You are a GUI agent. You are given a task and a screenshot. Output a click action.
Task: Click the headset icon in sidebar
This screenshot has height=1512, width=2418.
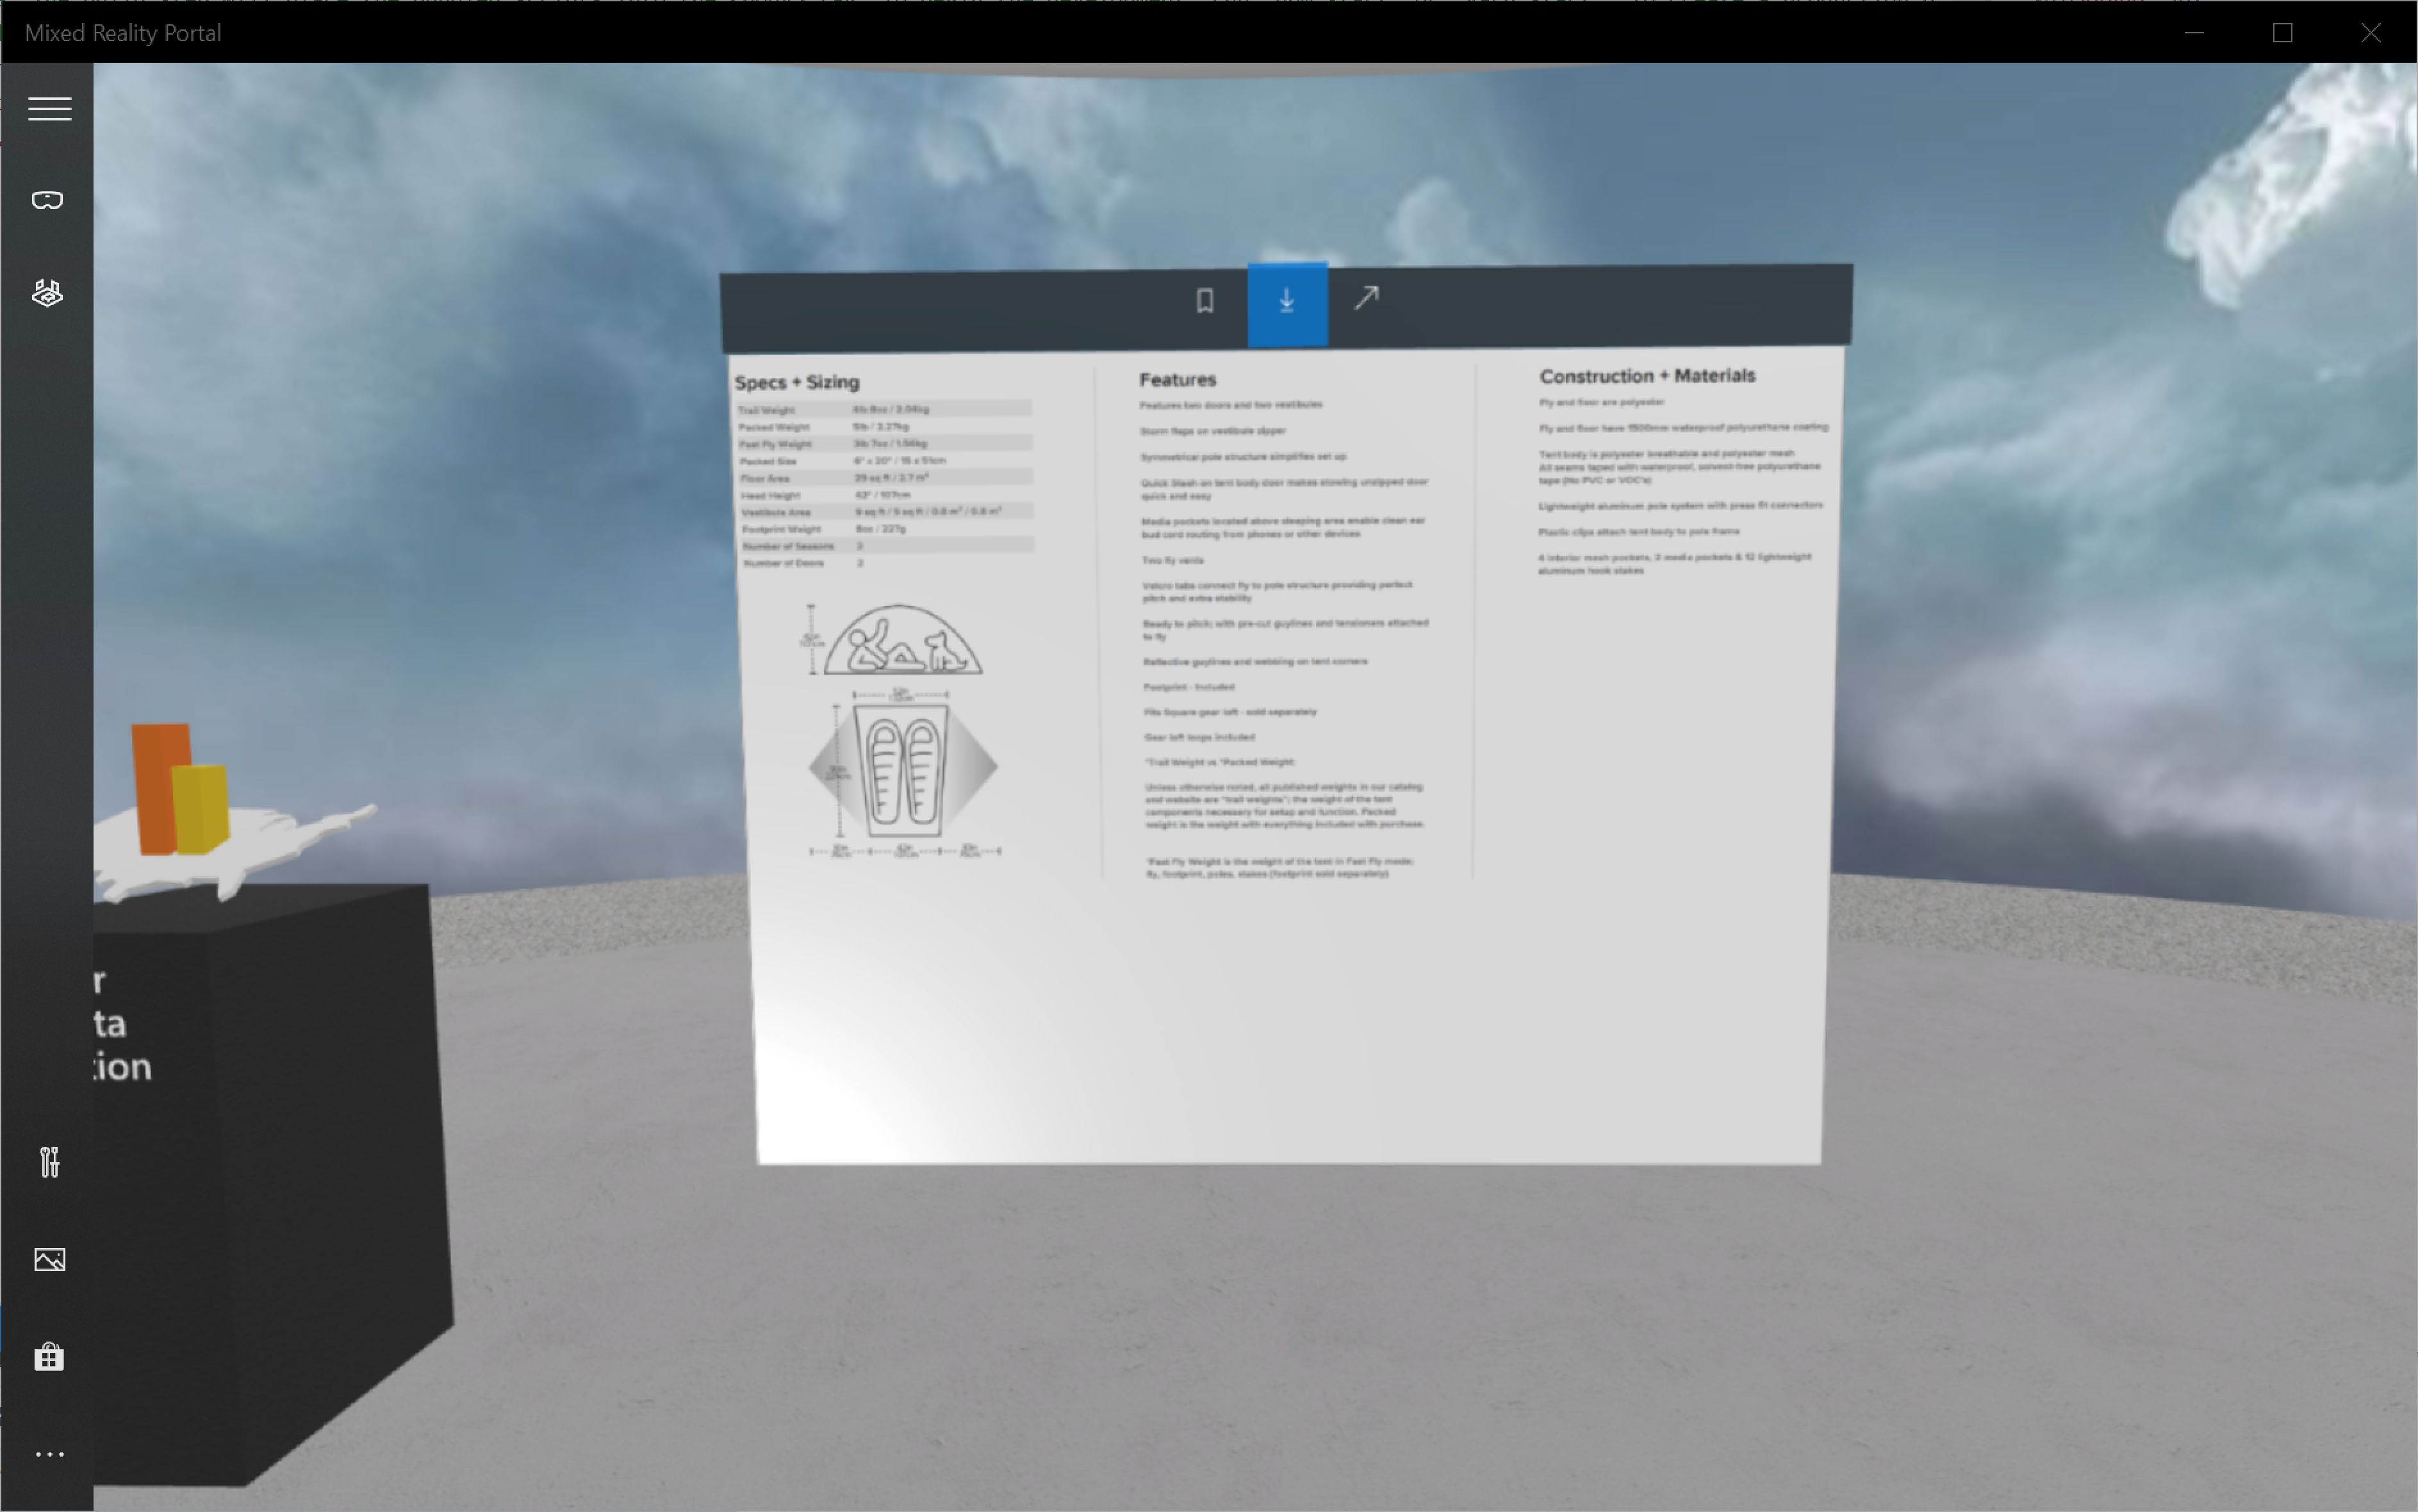click(47, 201)
